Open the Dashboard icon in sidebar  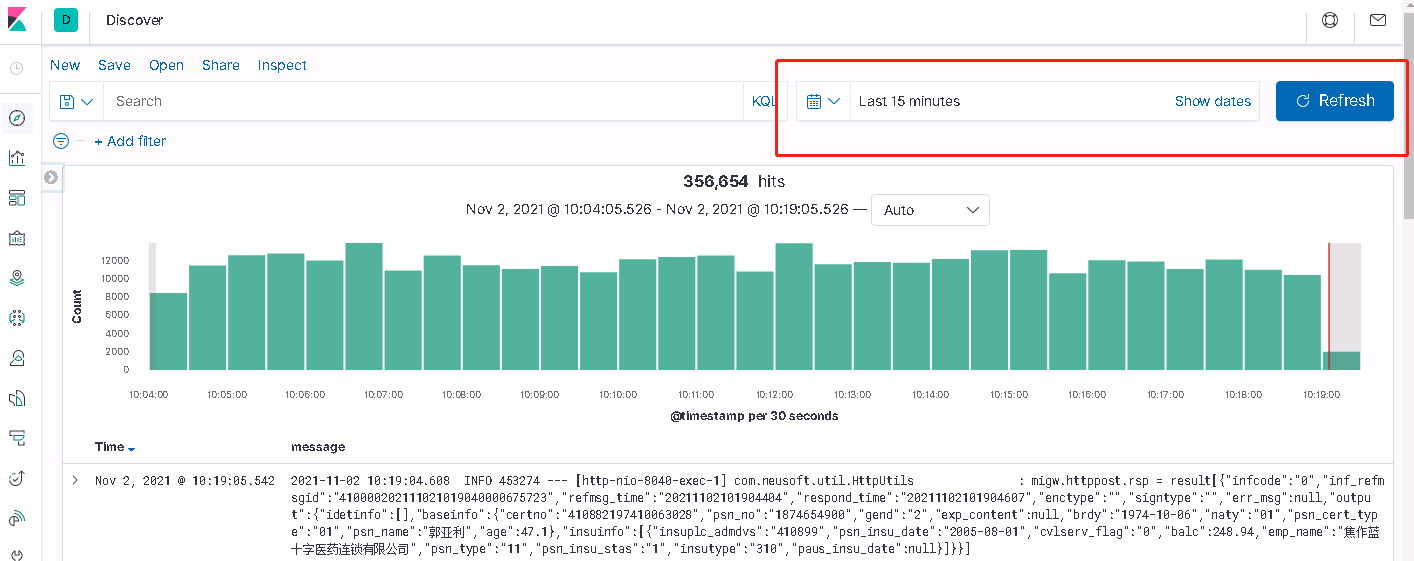16,198
